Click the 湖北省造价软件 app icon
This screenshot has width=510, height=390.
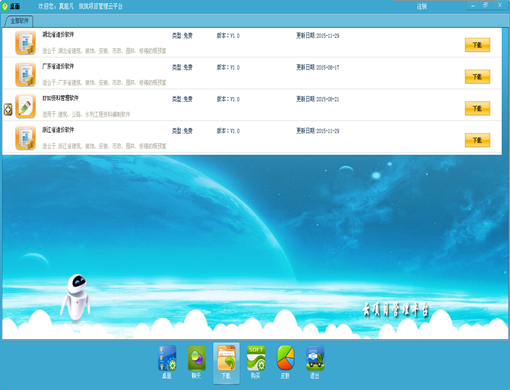click(x=25, y=43)
